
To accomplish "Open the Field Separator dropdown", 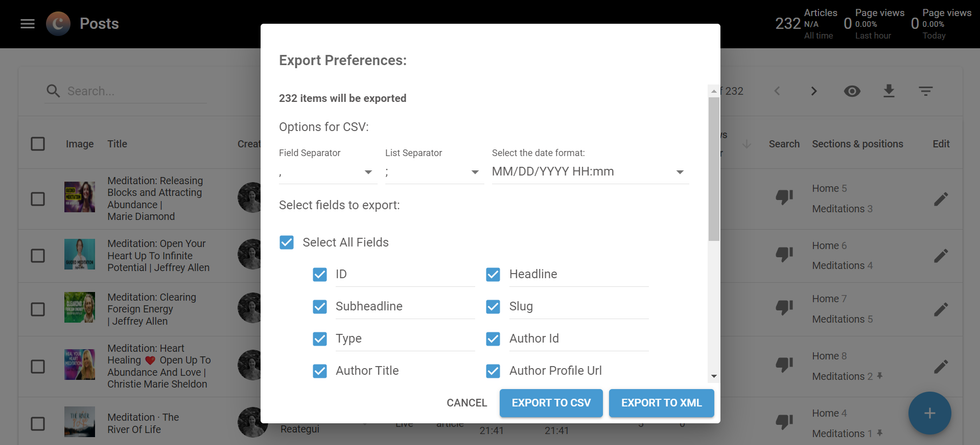I will pyautogui.click(x=326, y=172).
